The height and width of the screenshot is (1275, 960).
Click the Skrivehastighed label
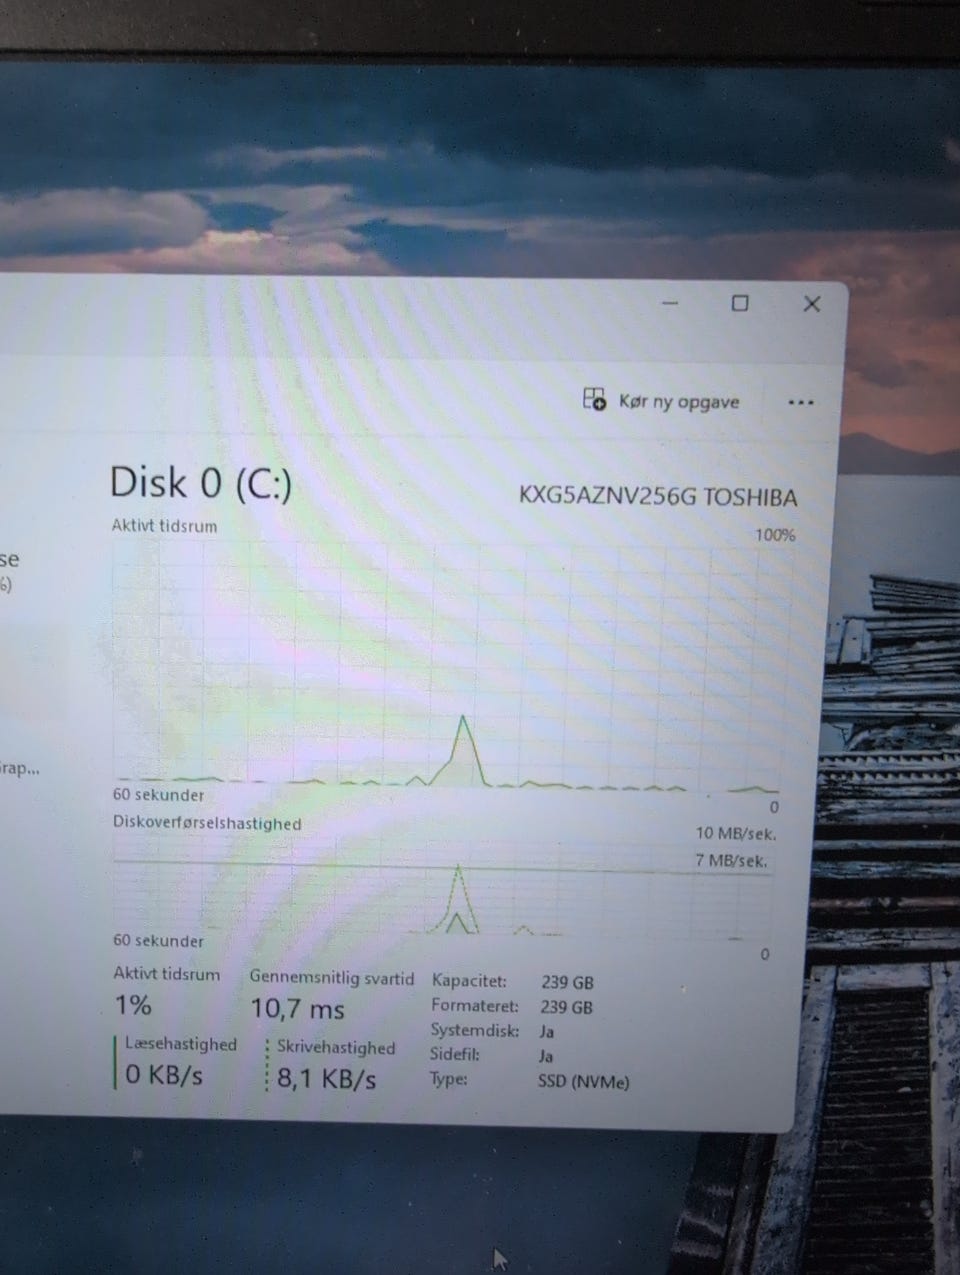(336, 1047)
